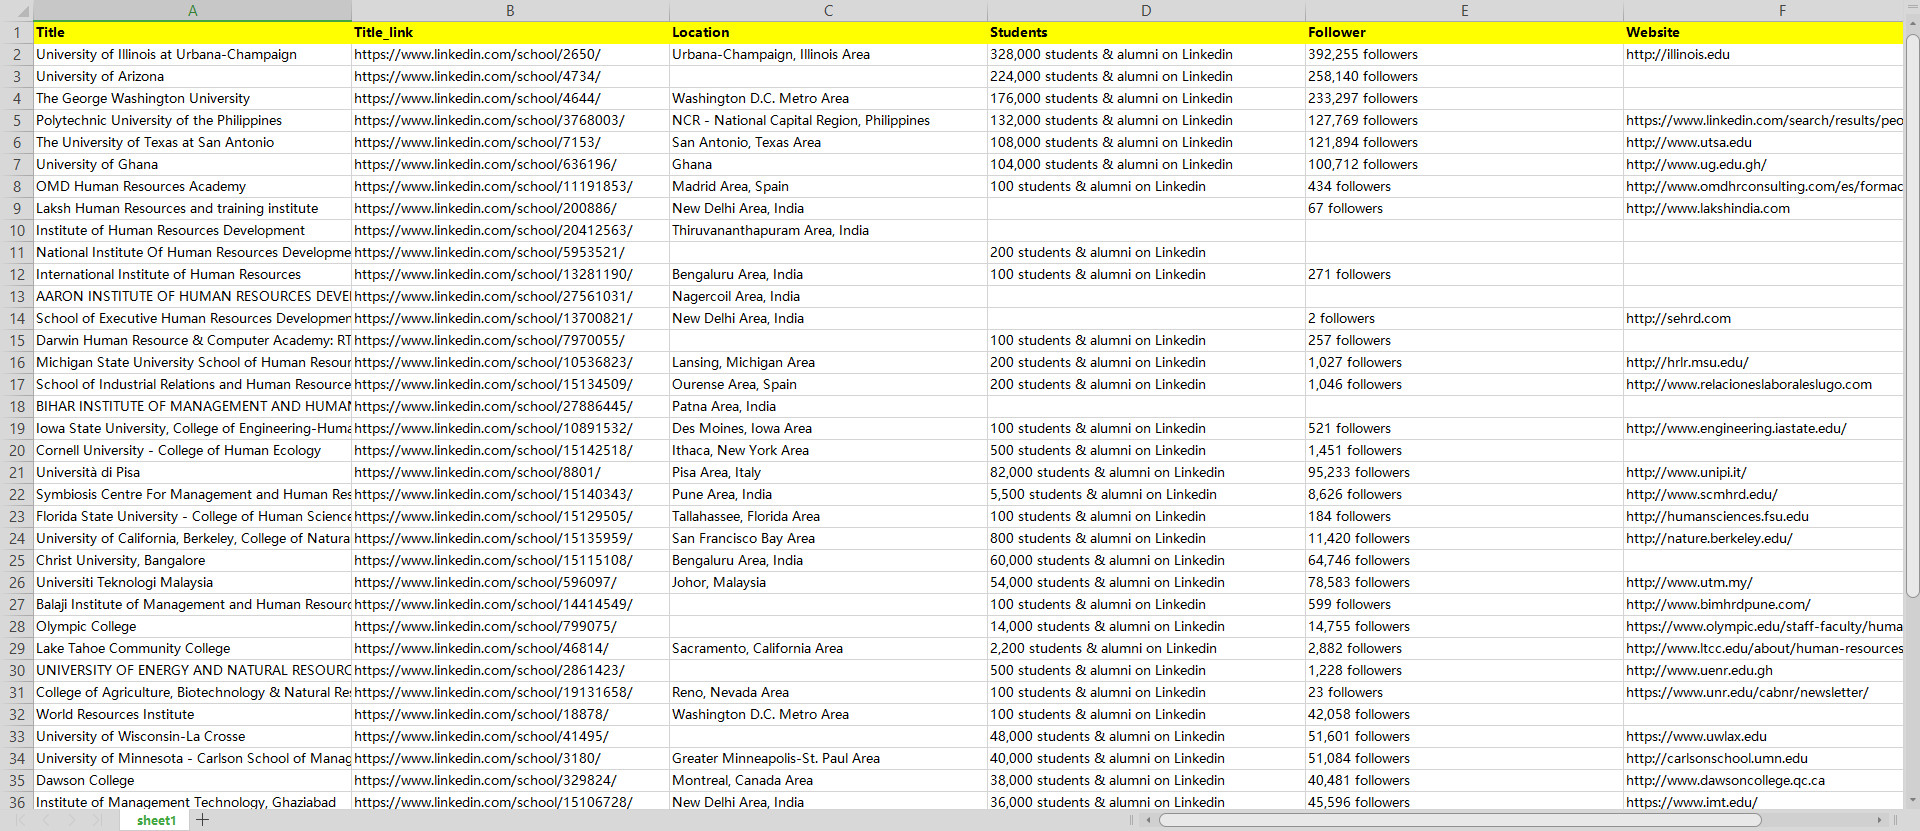Click the vertical scrollbar down arrow
Screen dimensions: 1920x831
pyautogui.click(x=1912, y=801)
